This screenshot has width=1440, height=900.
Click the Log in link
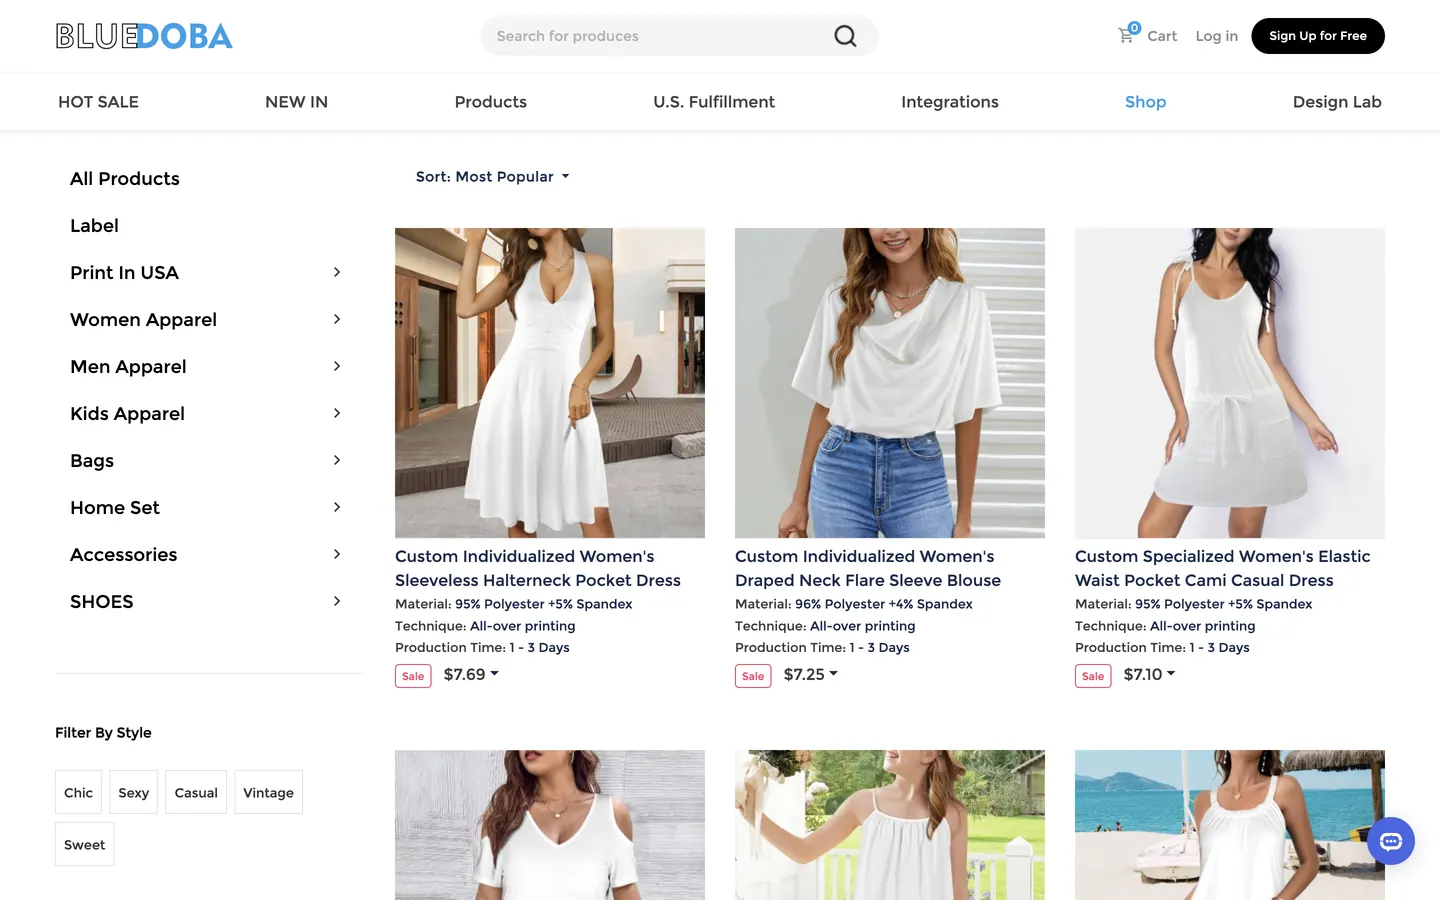pos(1216,36)
